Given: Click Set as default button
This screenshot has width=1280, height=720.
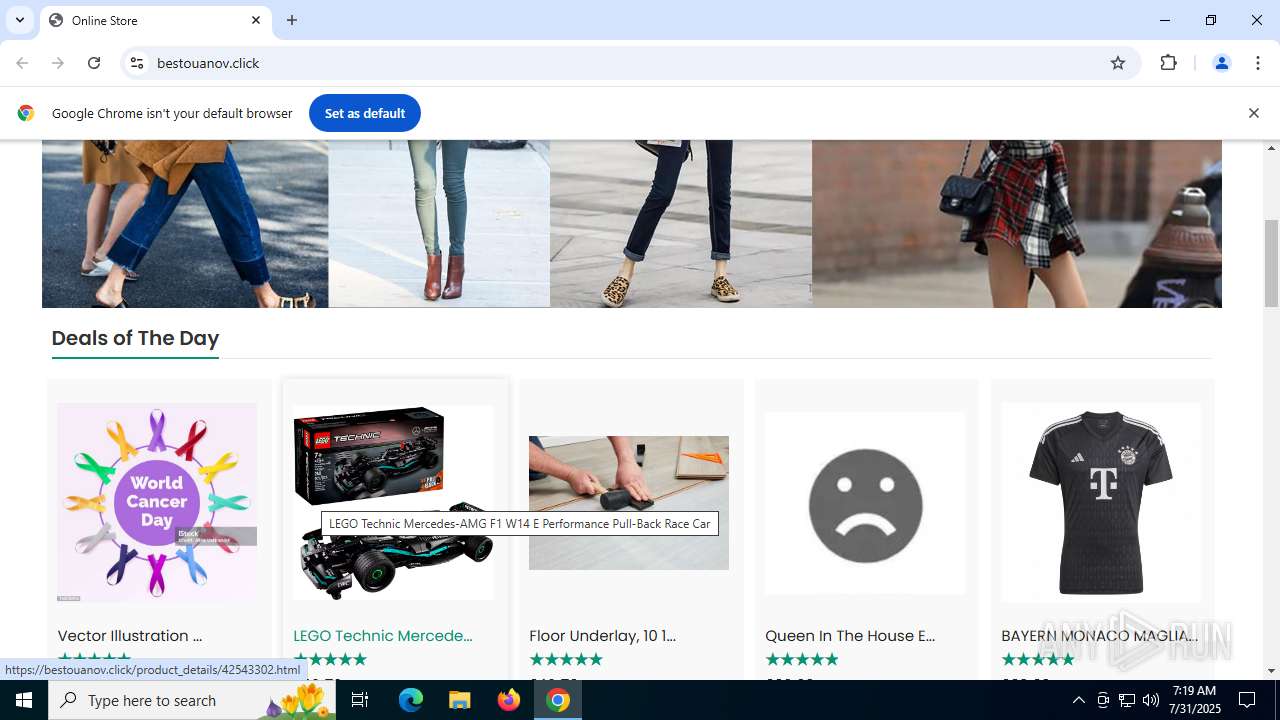Looking at the screenshot, I should [365, 113].
